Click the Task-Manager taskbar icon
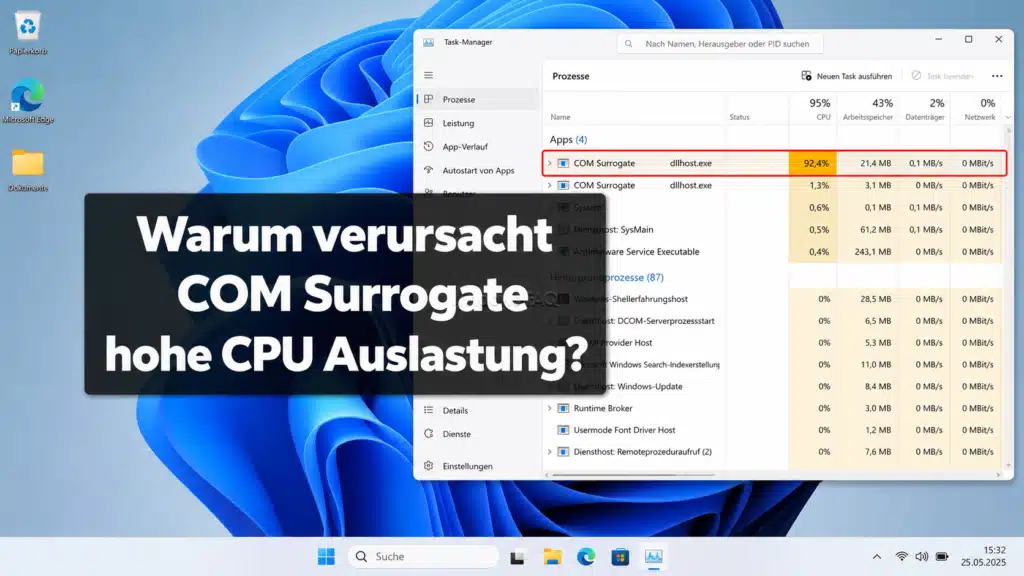 click(654, 556)
